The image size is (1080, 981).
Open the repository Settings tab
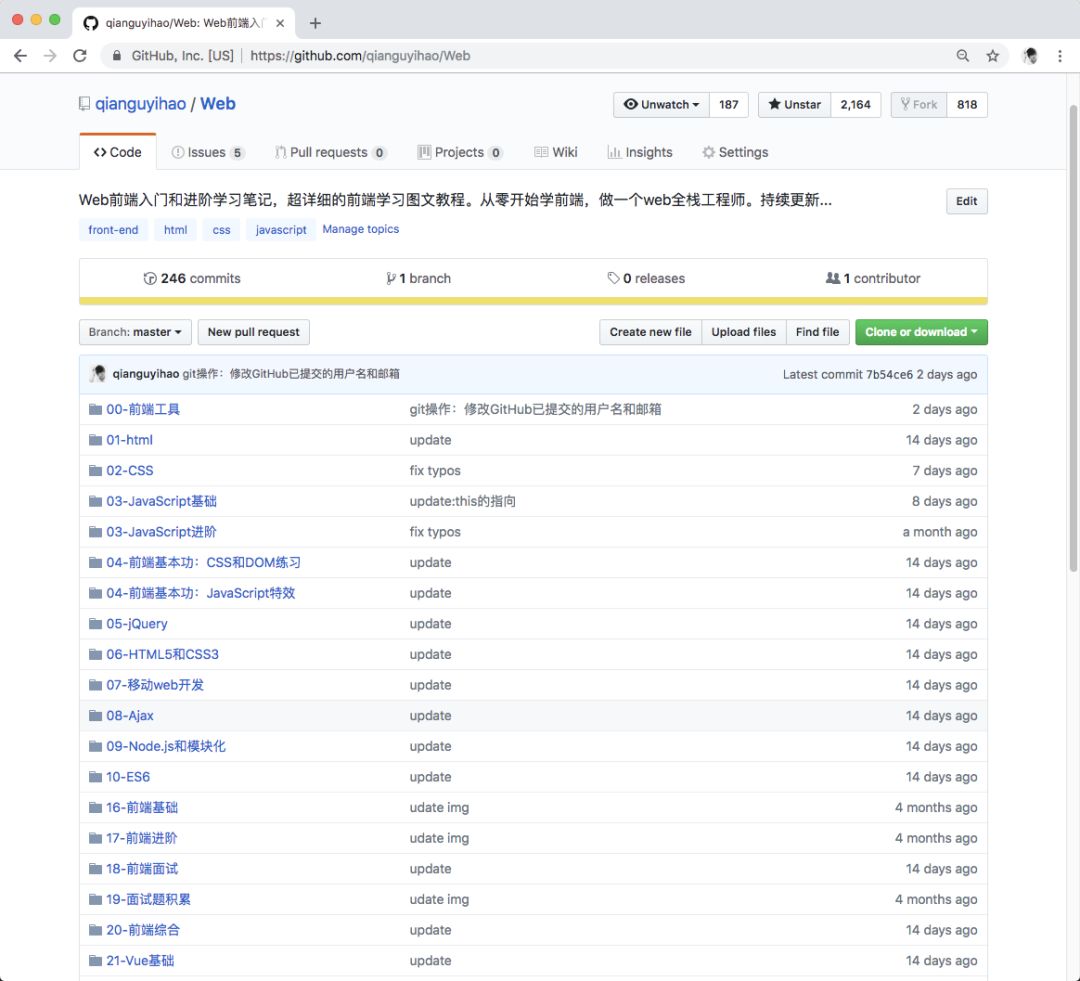(x=735, y=152)
